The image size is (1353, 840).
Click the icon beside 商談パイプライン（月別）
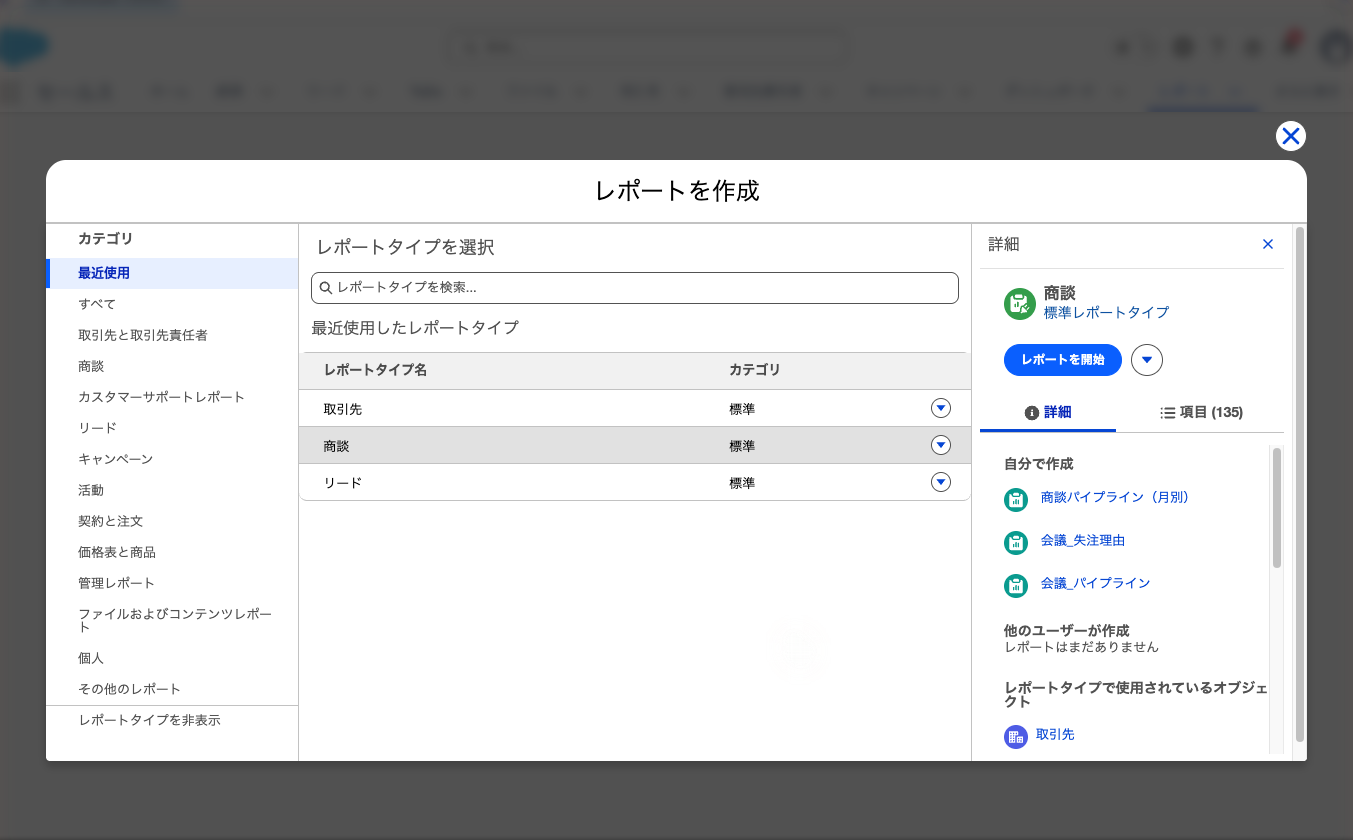pos(1016,499)
